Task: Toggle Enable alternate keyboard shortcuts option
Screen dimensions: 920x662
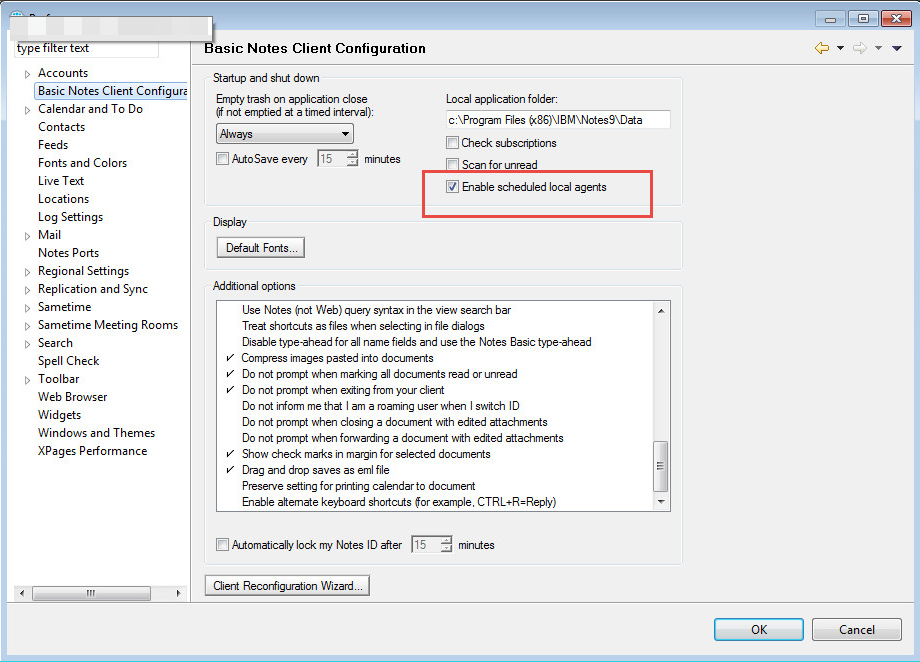Action: (x=399, y=502)
